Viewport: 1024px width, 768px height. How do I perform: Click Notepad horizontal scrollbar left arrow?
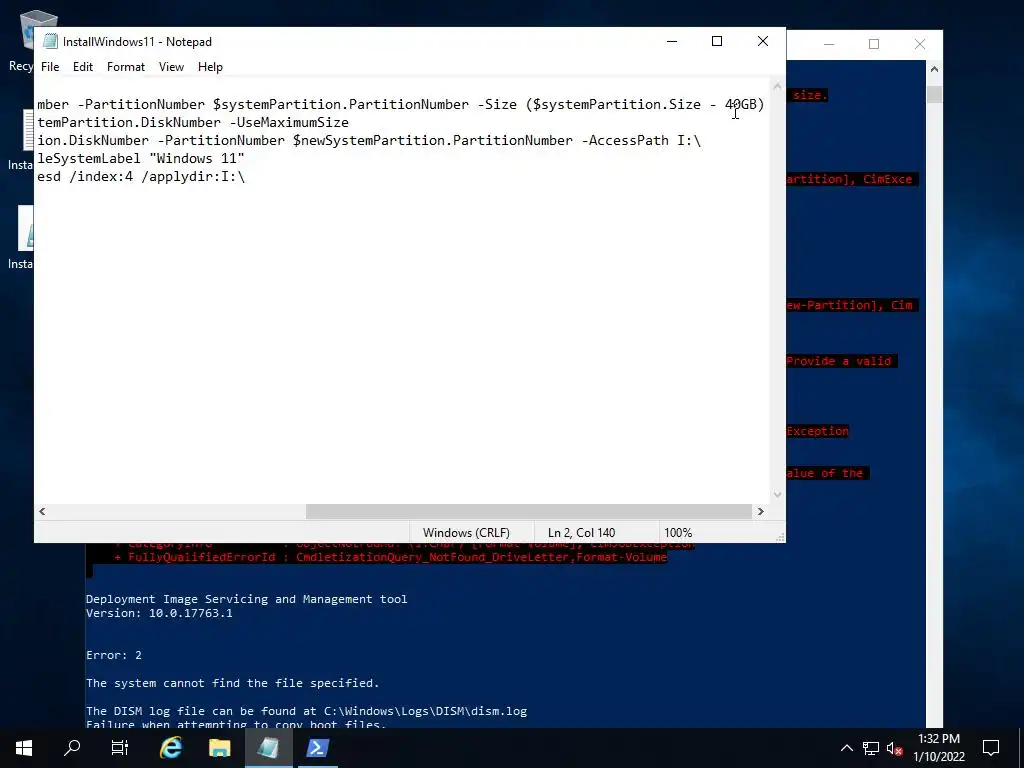(x=42, y=511)
